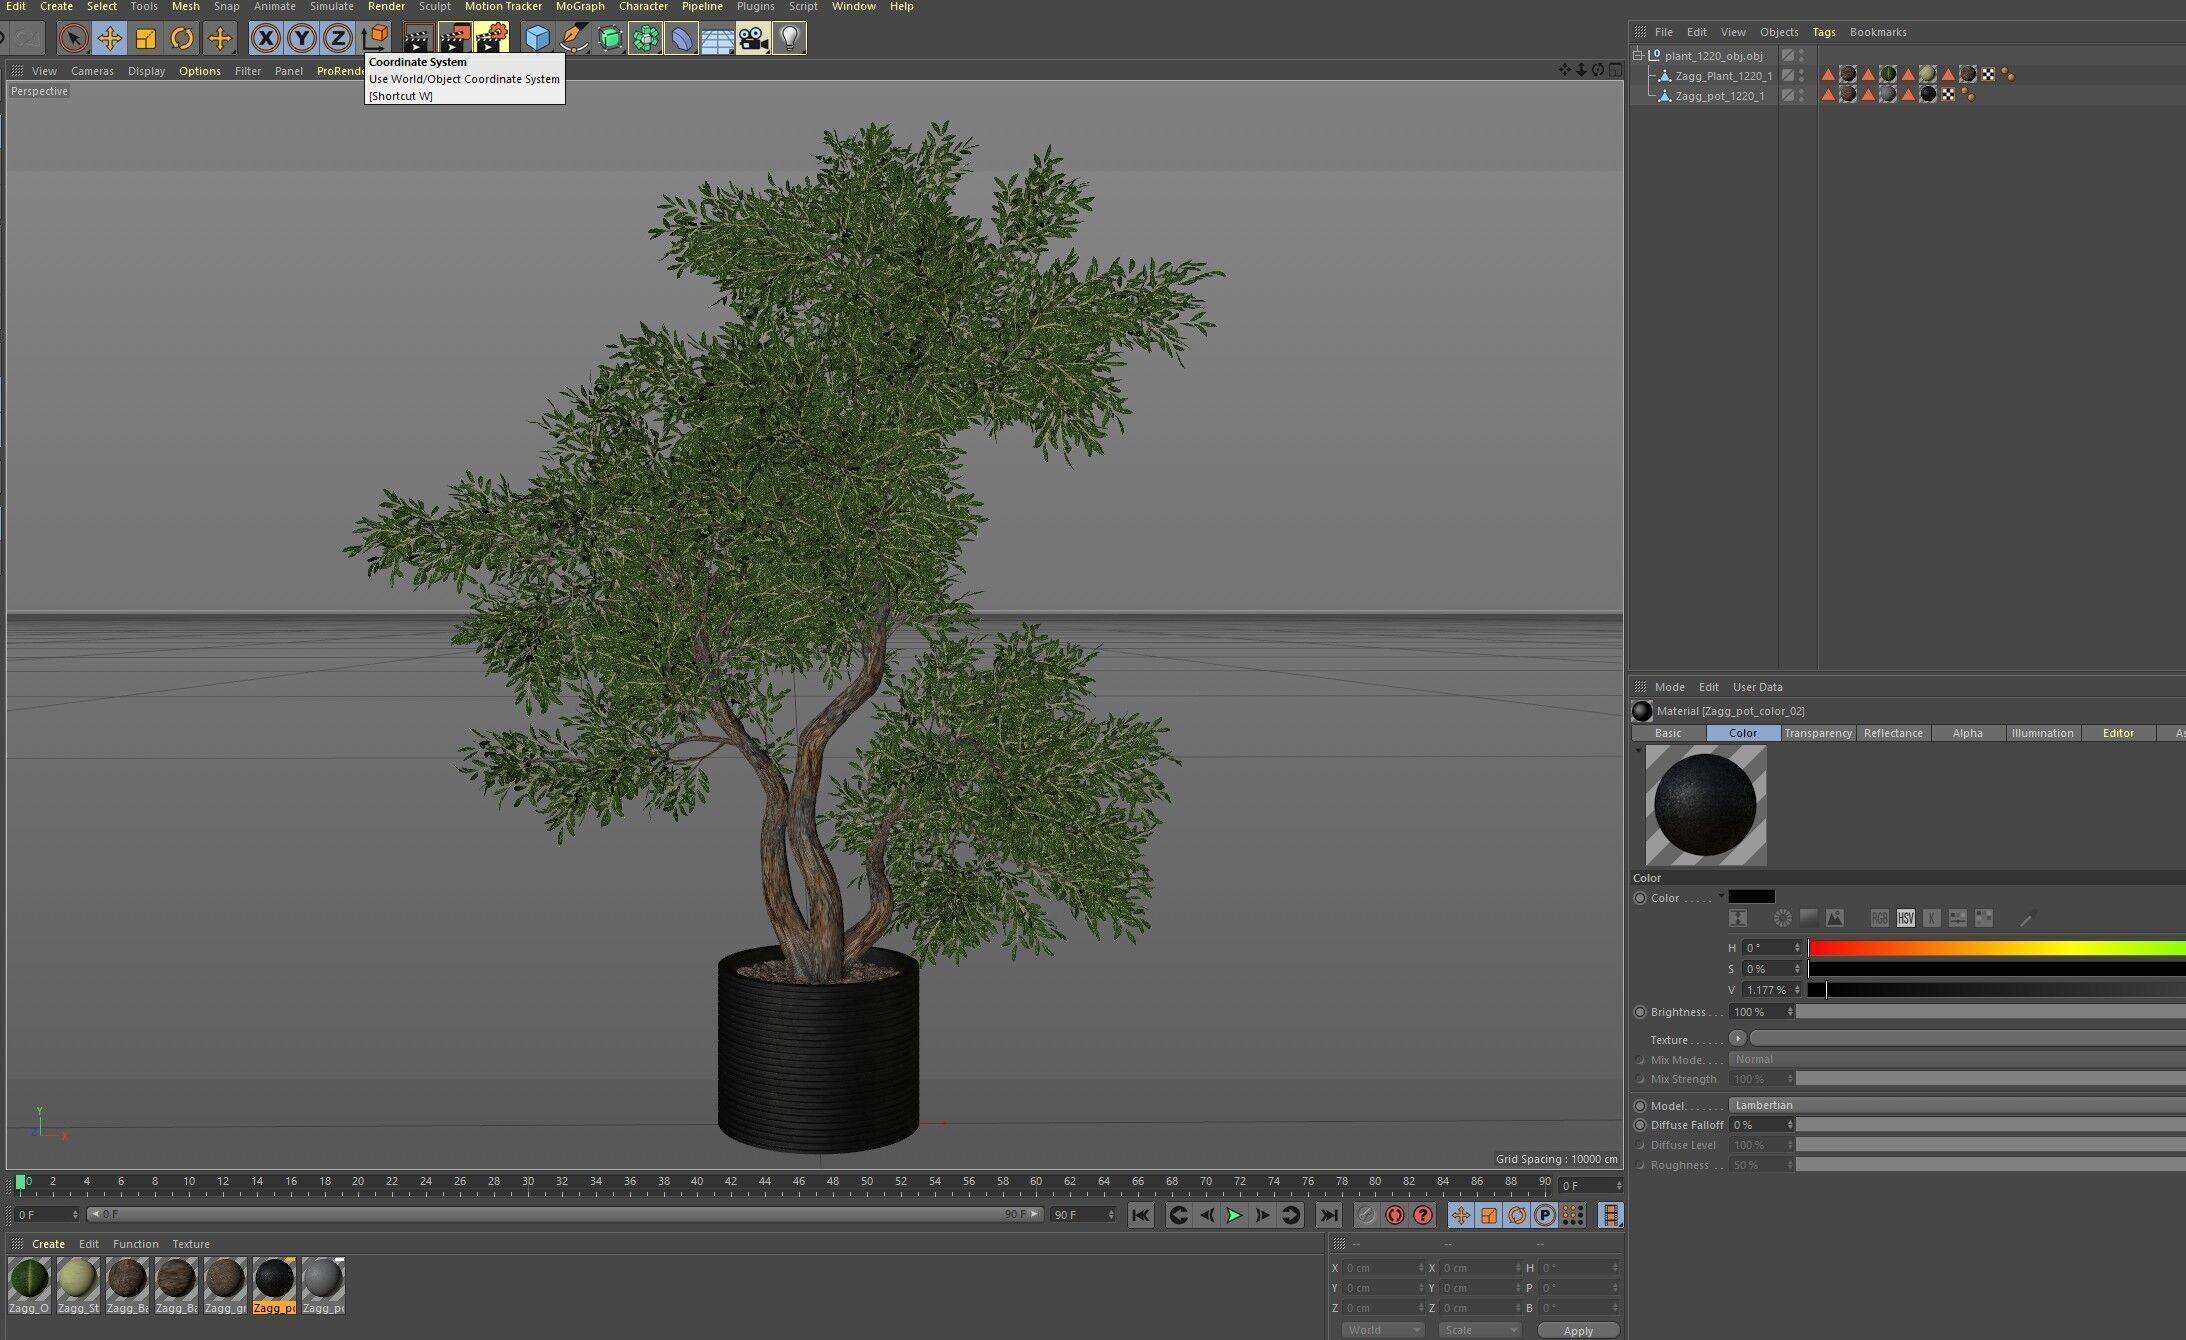Add a Cube primitive object
Viewport: 2186px width, 1340px height.
537,39
